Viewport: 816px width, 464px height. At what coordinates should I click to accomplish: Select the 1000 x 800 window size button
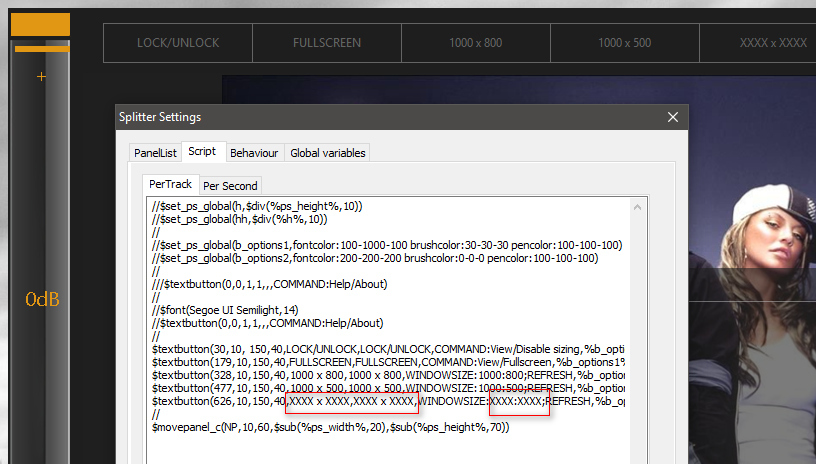[475, 43]
